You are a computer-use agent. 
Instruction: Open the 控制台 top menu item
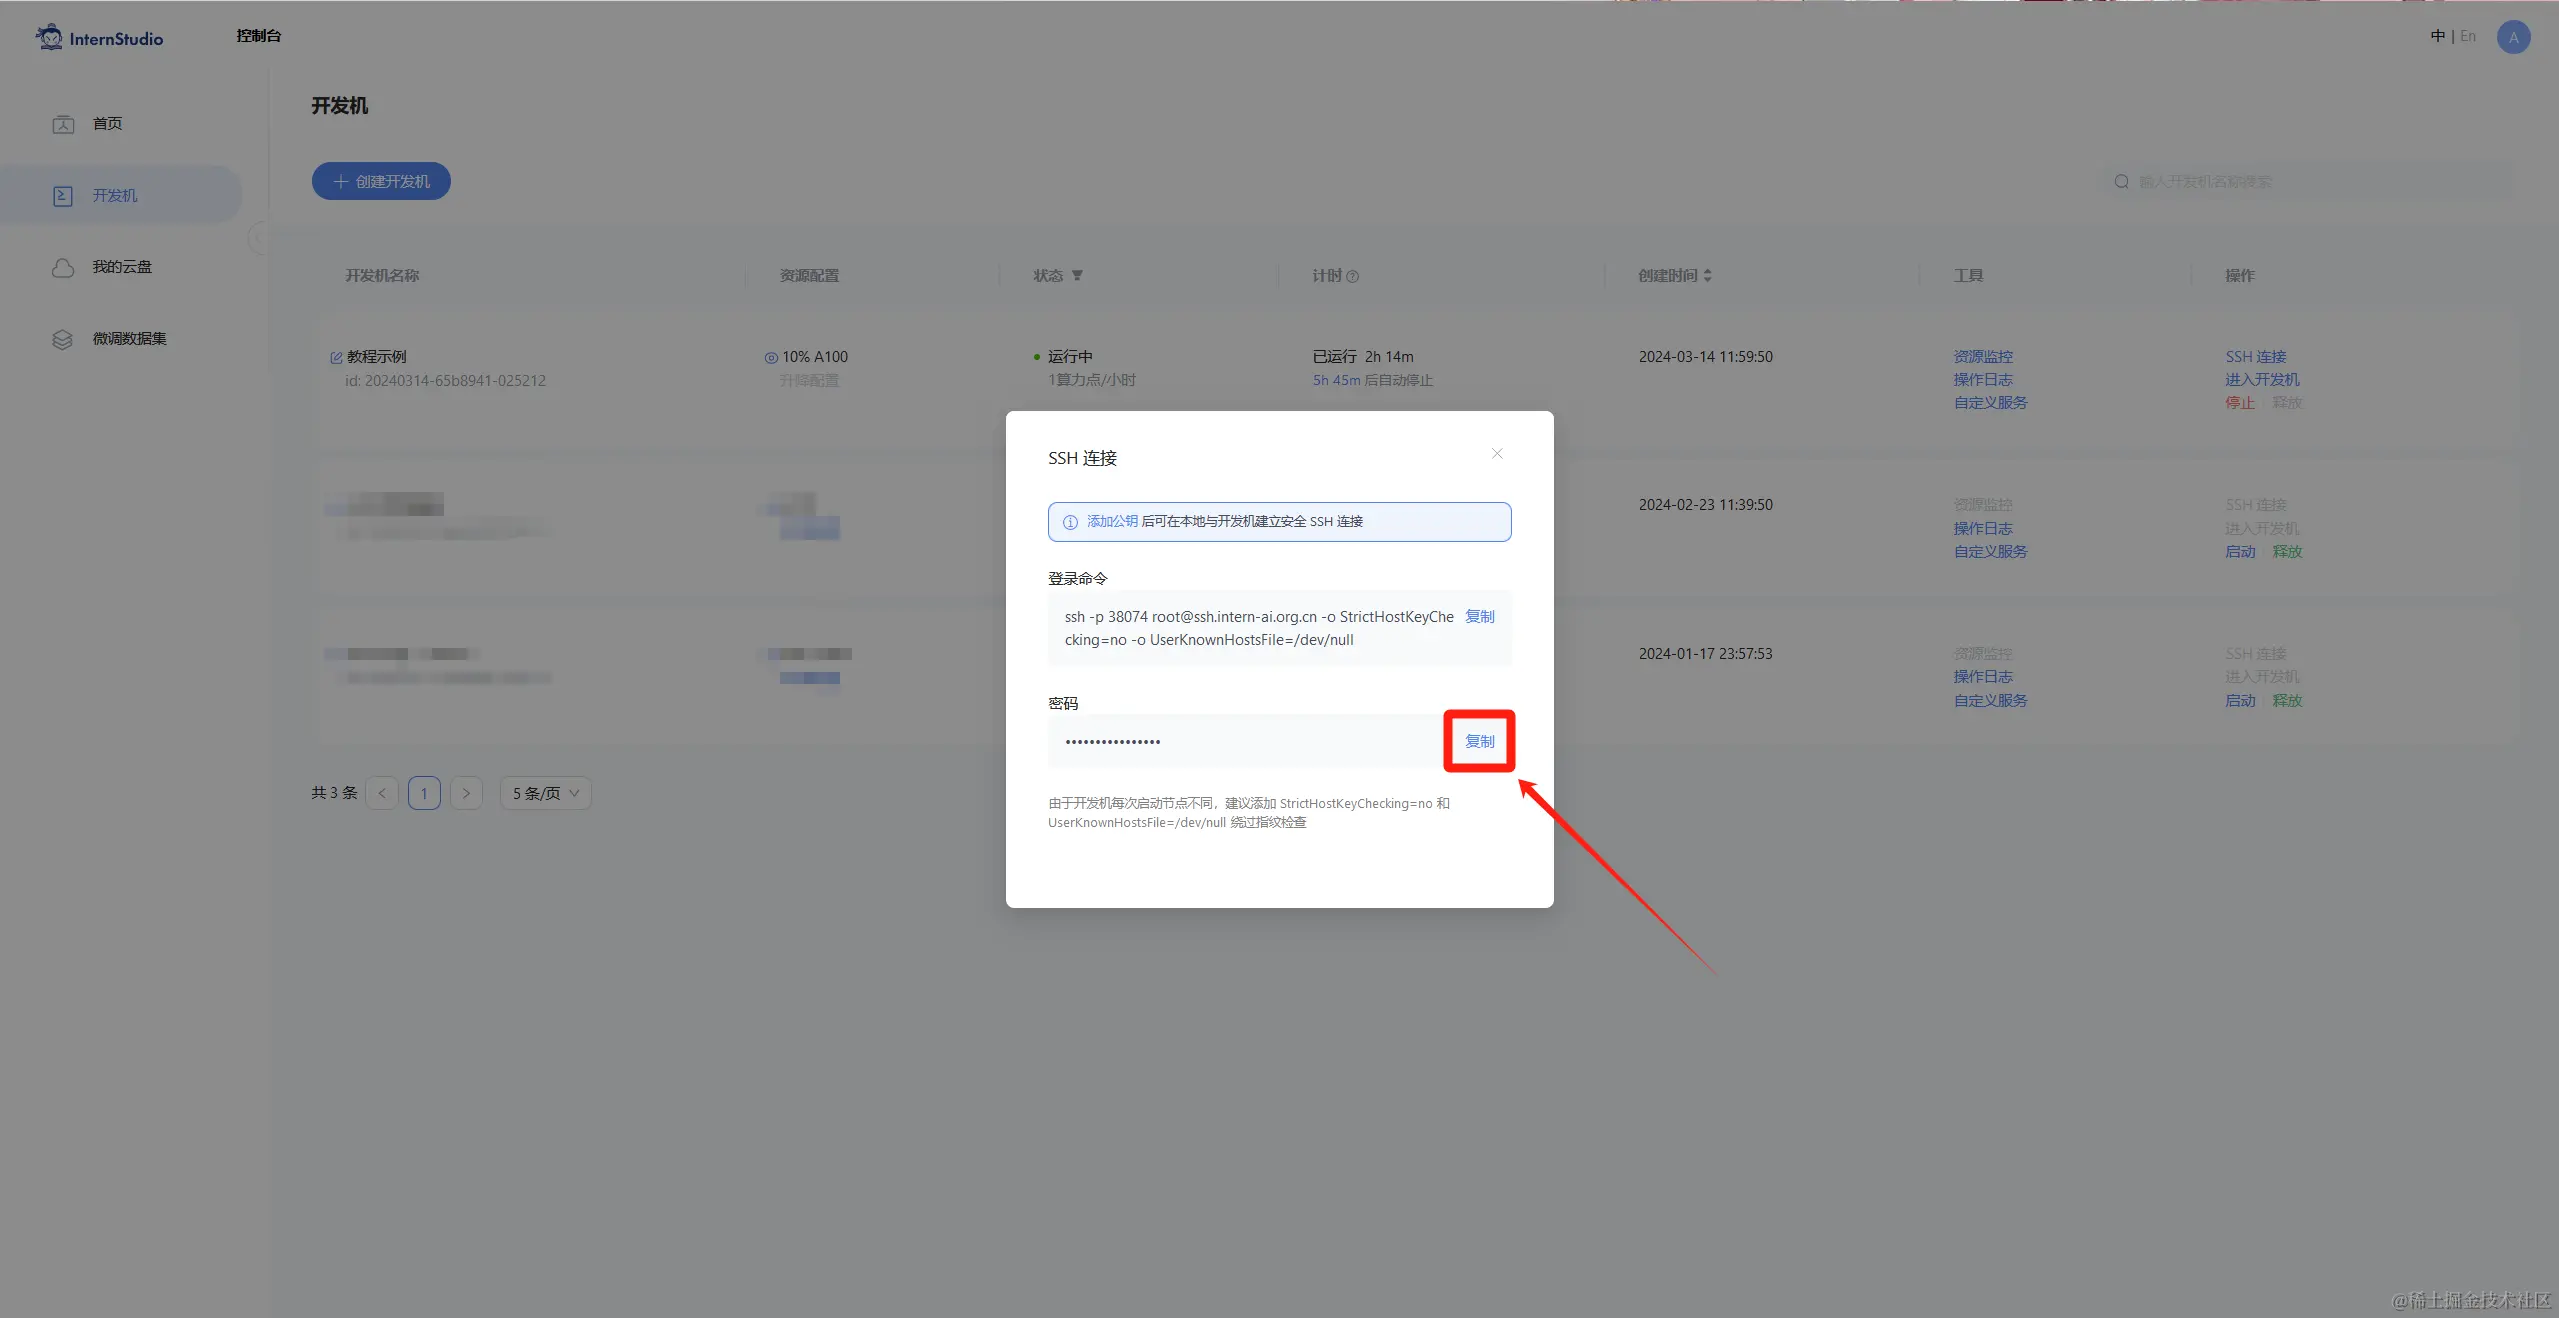coord(258,36)
